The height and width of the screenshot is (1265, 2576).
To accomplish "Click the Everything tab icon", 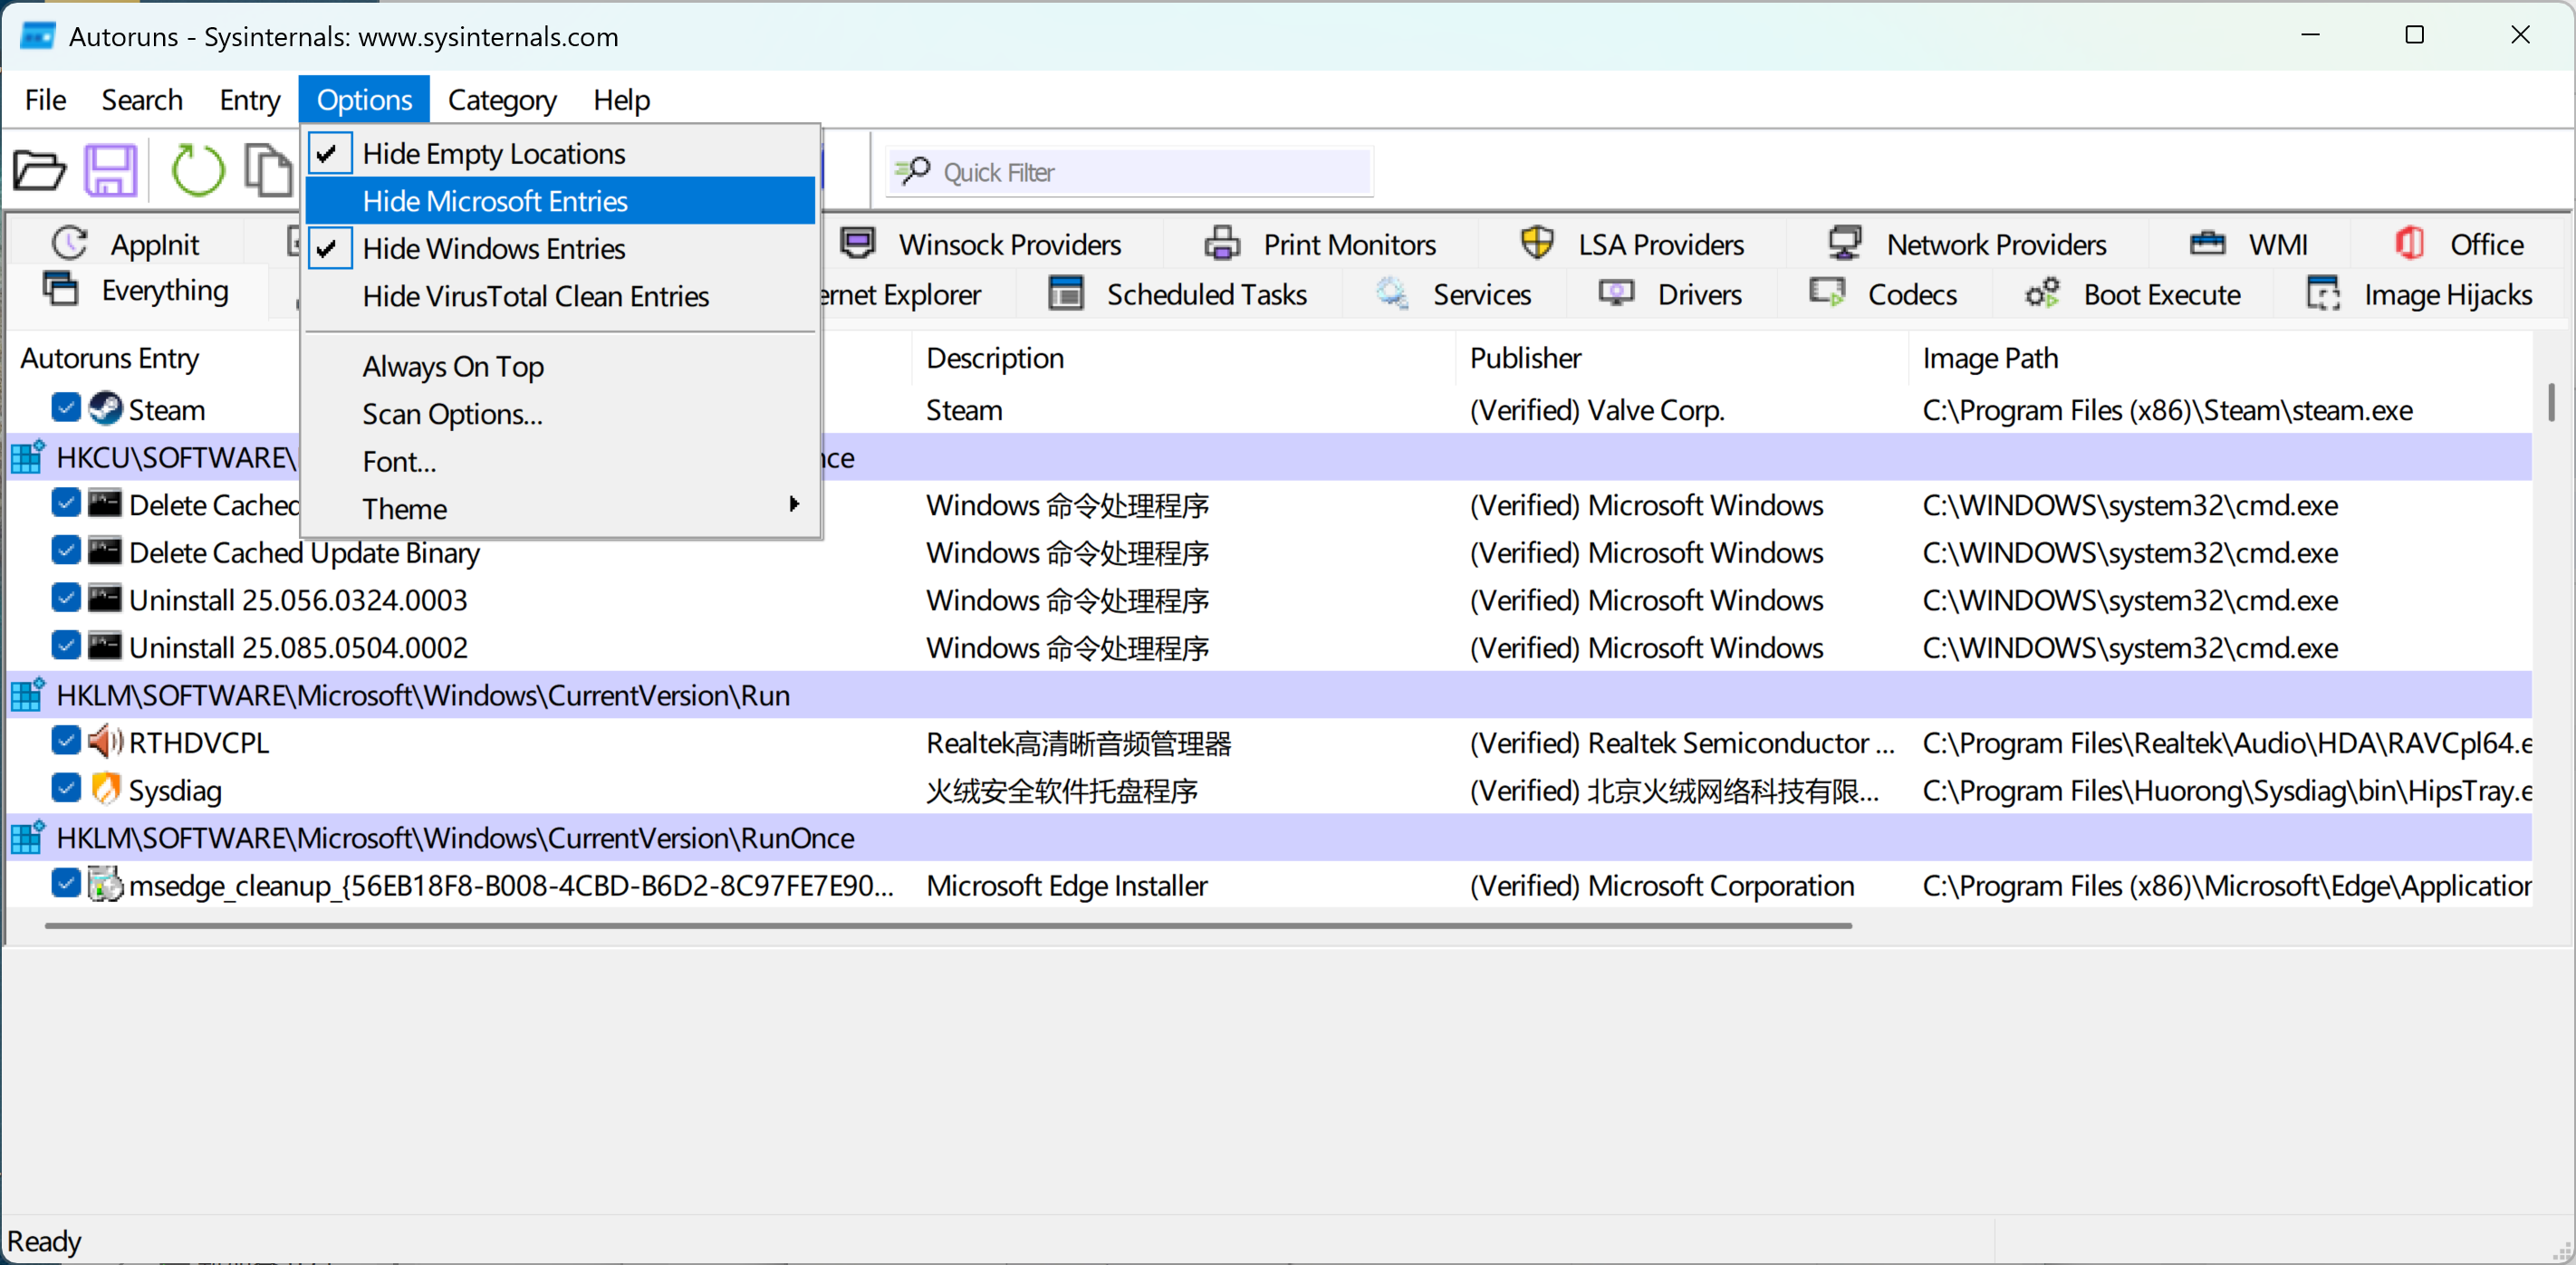I will 60,289.
